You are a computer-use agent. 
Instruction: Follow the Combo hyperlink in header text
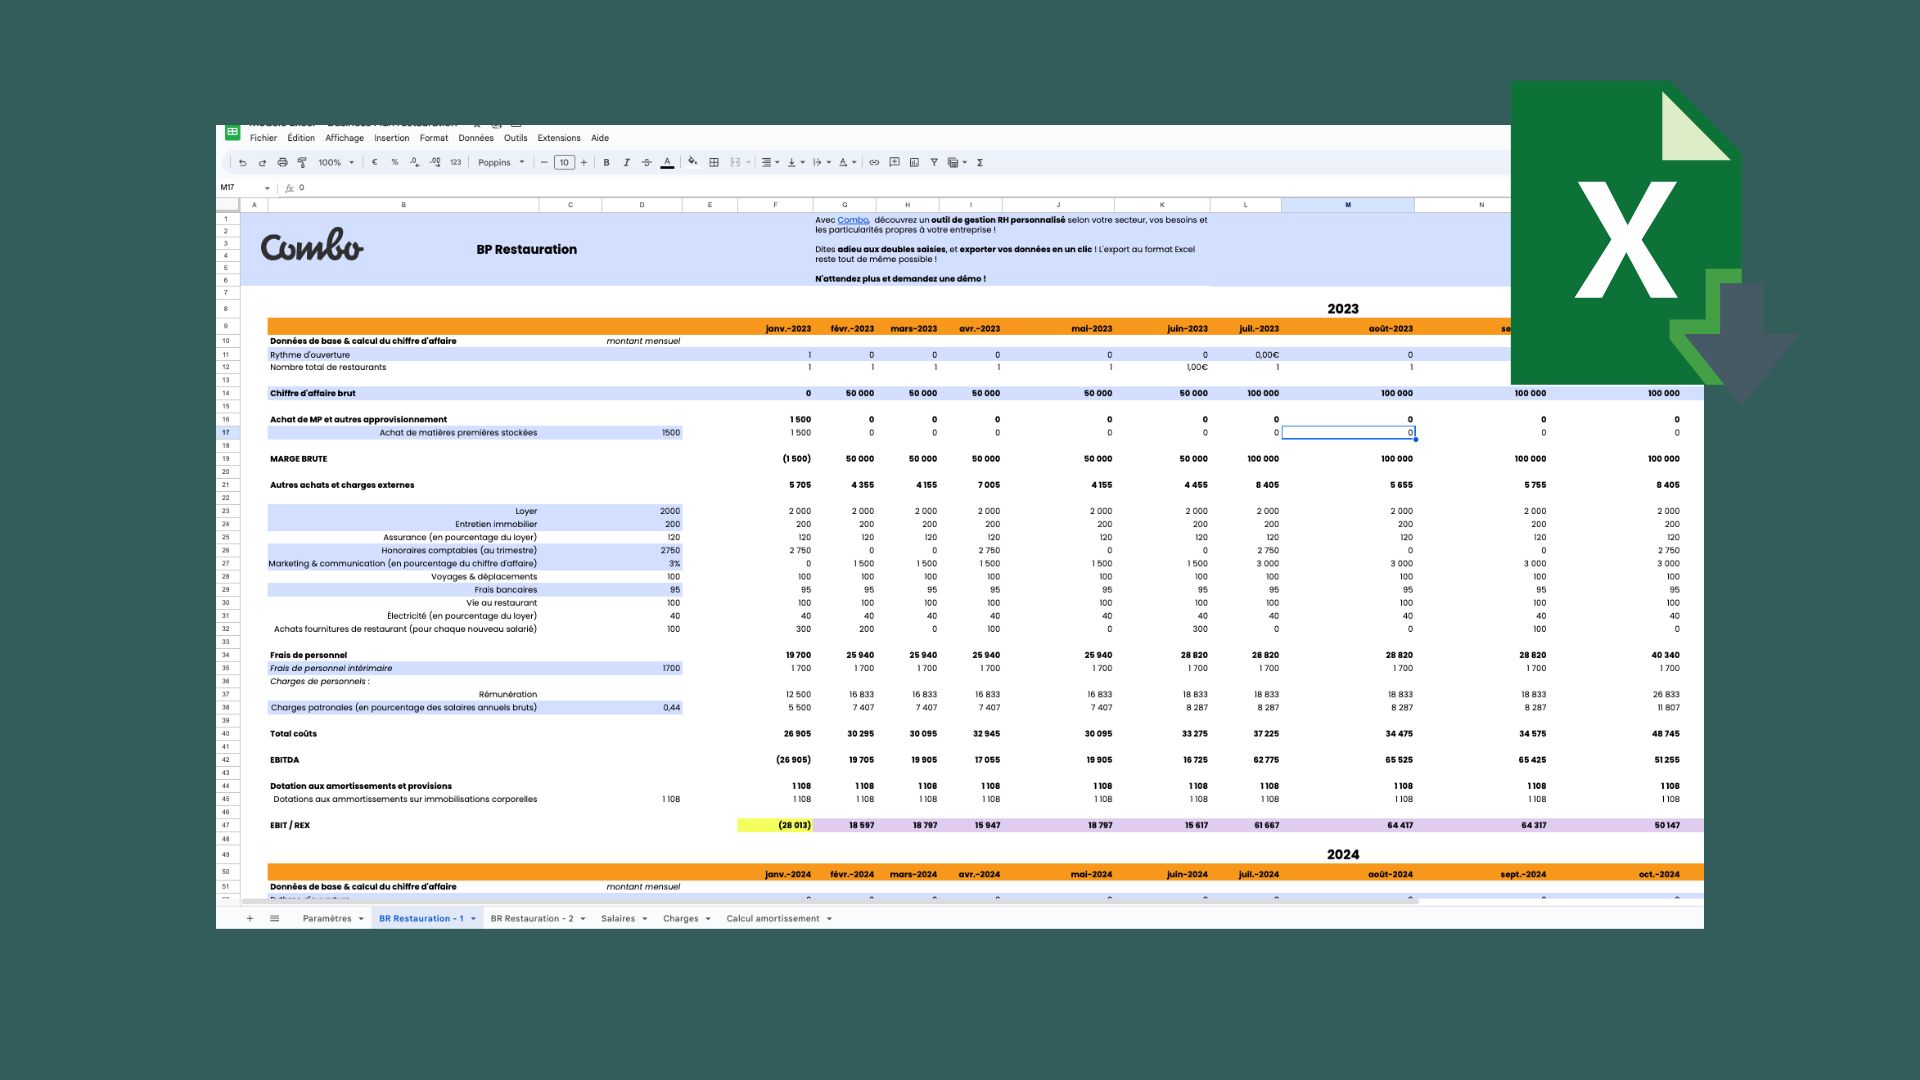[x=852, y=220]
